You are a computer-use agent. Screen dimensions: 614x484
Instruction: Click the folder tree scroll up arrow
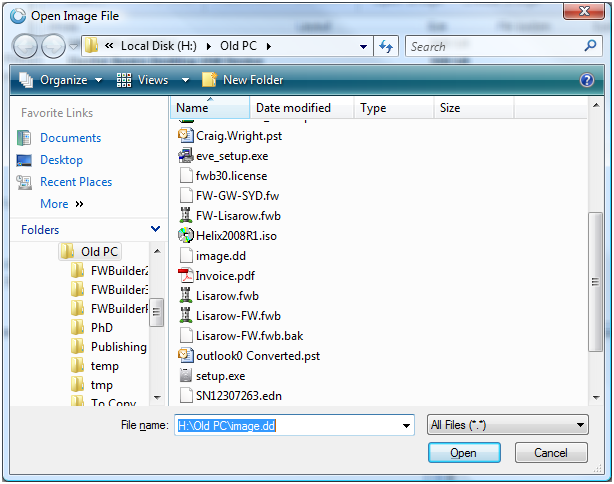(x=157, y=251)
